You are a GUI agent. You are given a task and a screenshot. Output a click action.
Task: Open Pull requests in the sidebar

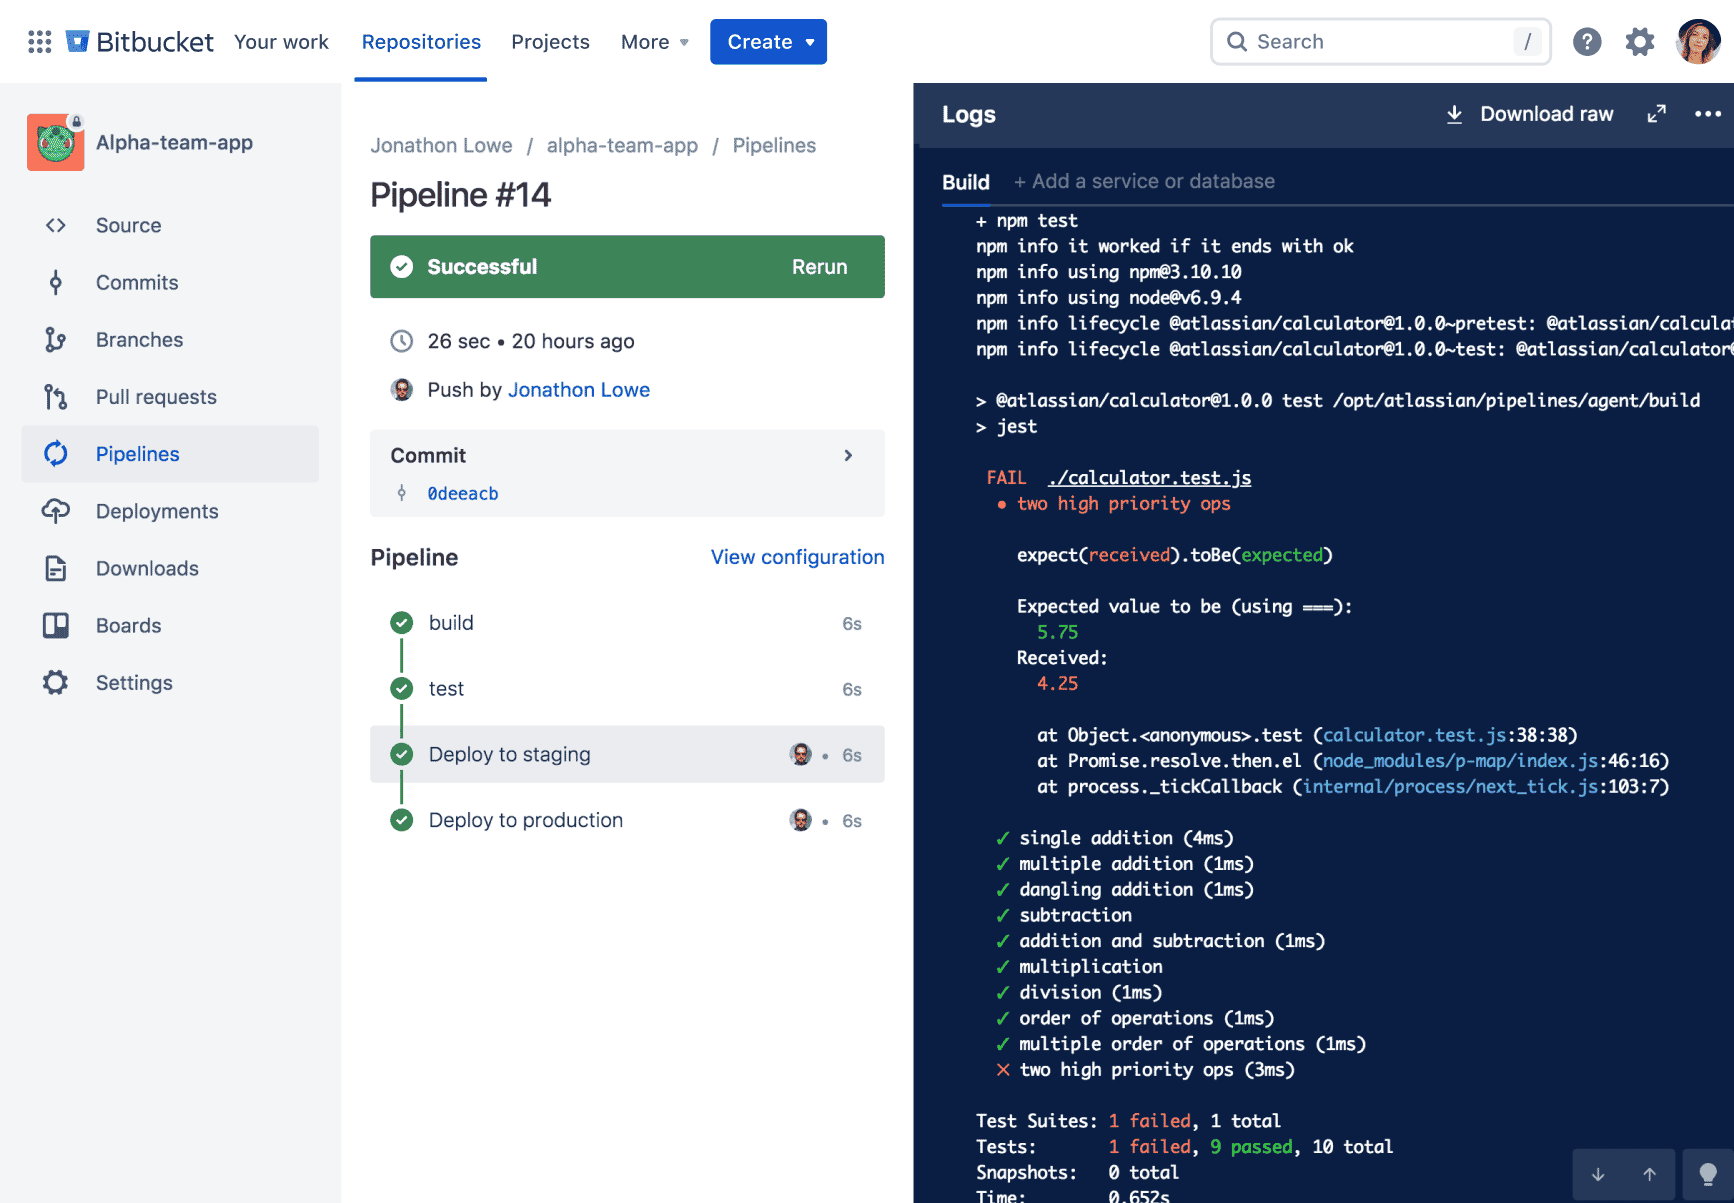(x=170, y=396)
